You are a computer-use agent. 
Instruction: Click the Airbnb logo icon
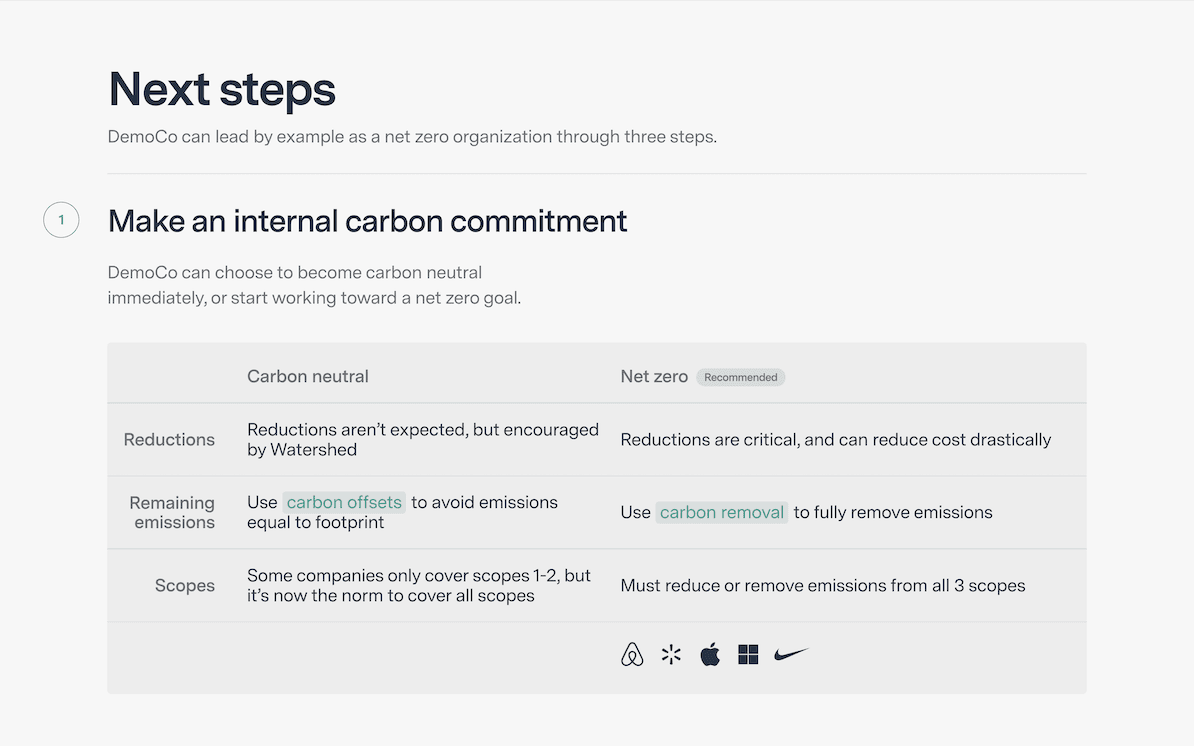[632, 655]
